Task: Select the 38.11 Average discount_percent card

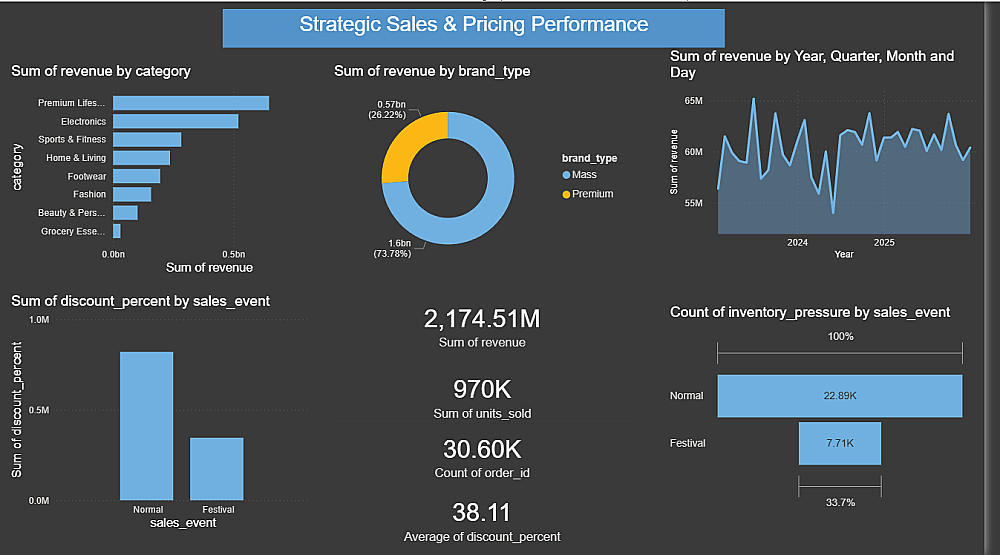Action: [x=481, y=521]
